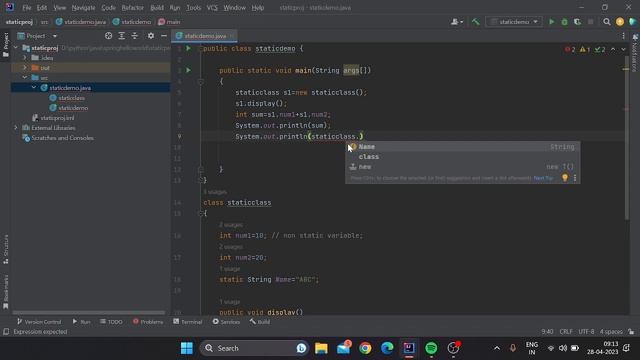Toggle the Structure tool window

tap(6, 249)
